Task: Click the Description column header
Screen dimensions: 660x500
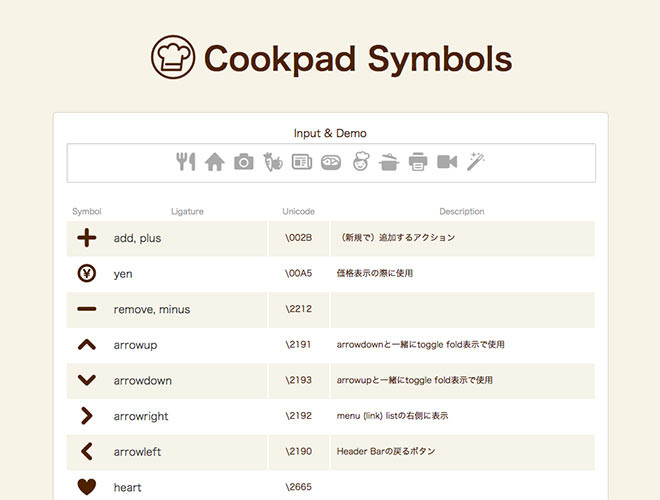Action: (x=462, y=211)
